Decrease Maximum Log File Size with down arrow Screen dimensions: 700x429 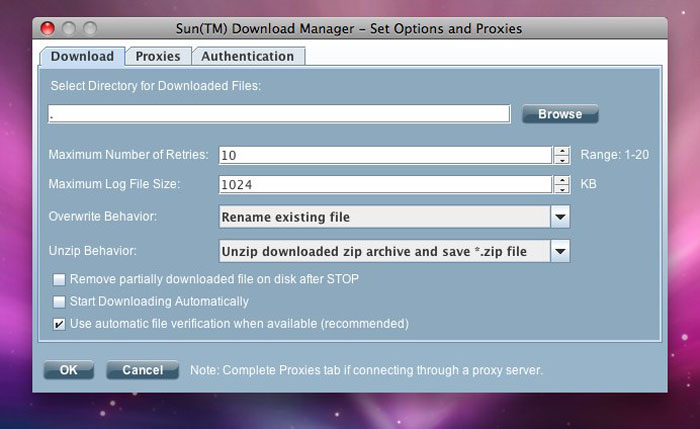coord(561,189)
